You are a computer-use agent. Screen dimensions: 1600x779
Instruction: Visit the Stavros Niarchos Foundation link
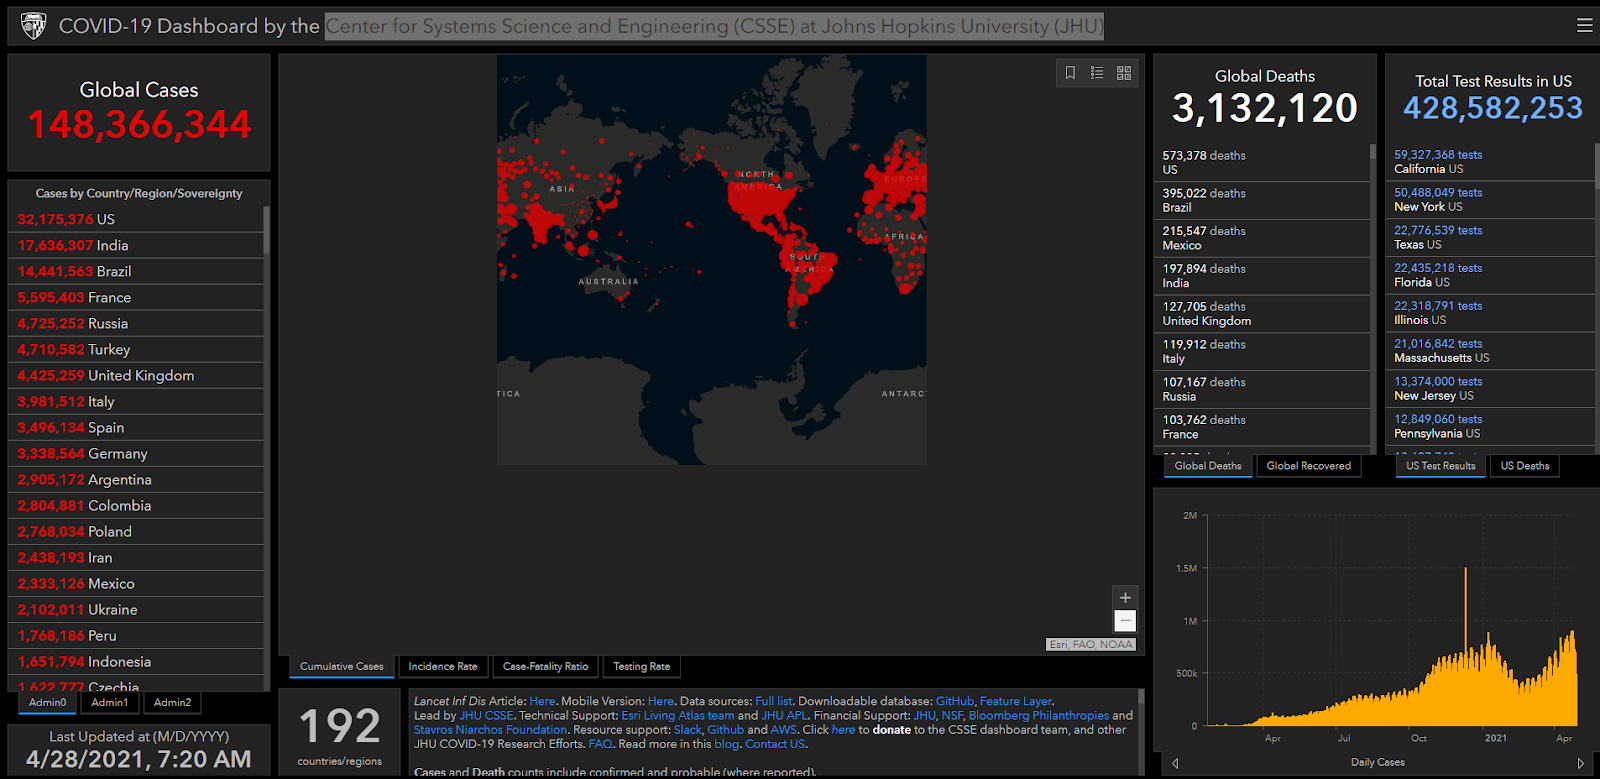click(x=490, y=730)
